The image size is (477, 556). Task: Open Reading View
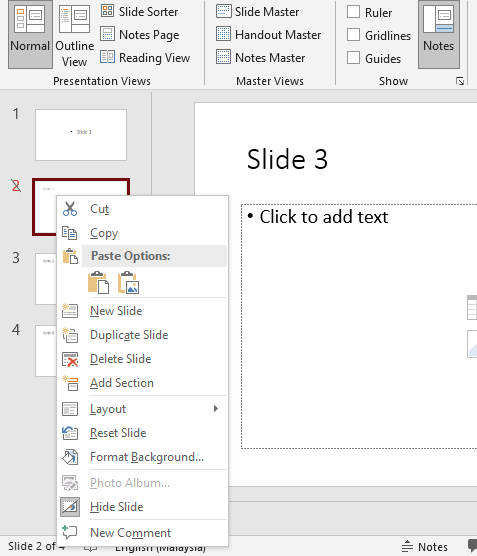coord(145,57)
